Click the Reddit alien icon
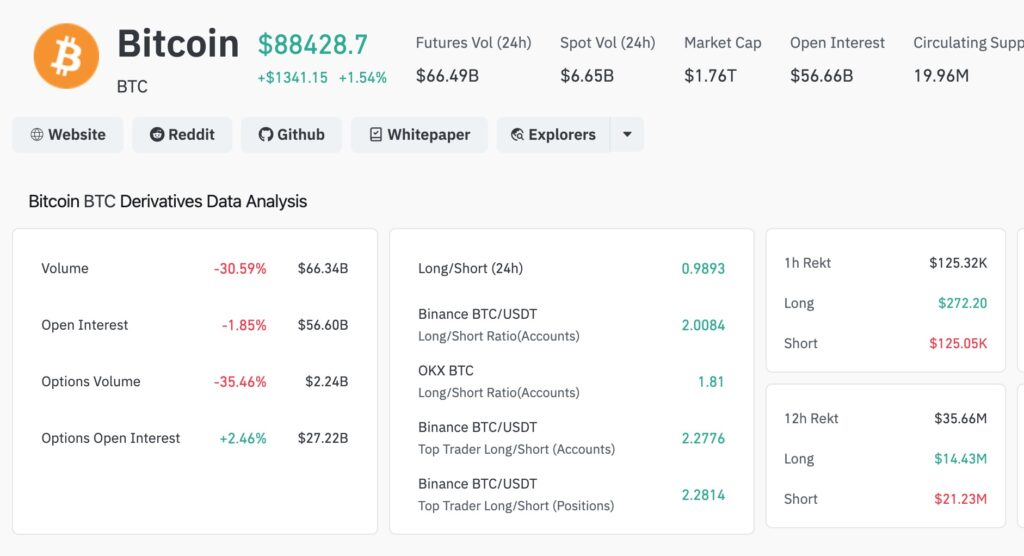Screen dimensions: 1024x556 [x=157, y=135]
